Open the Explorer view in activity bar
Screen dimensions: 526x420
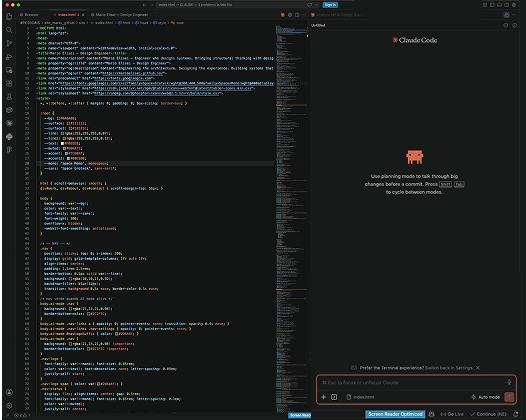click(9, 16)
